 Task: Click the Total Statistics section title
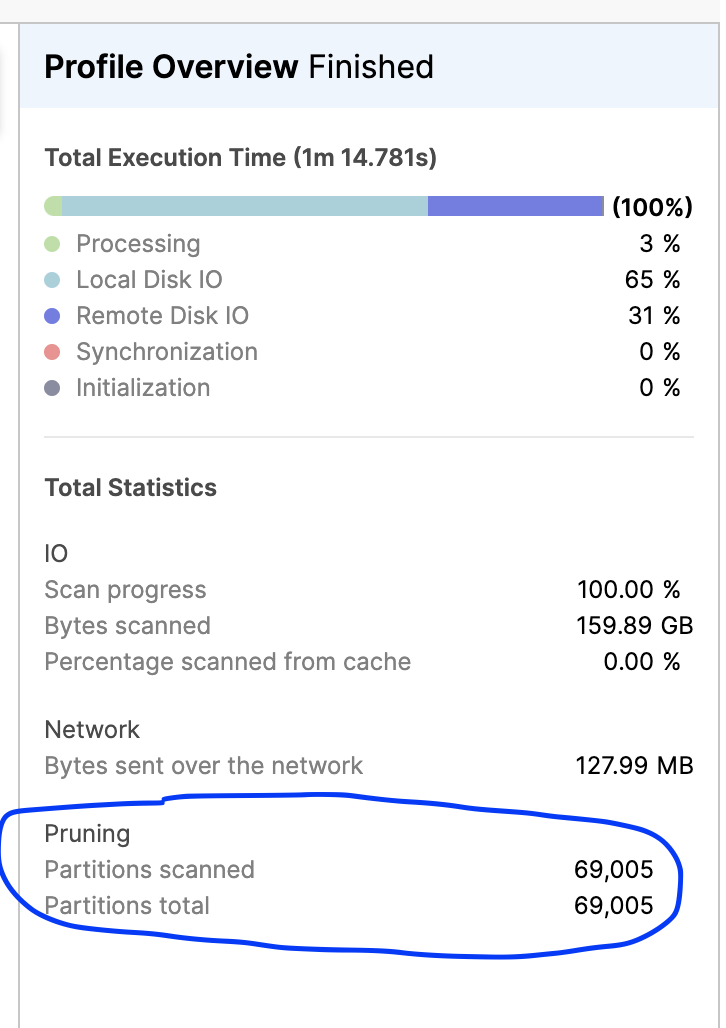pos(131,488)
